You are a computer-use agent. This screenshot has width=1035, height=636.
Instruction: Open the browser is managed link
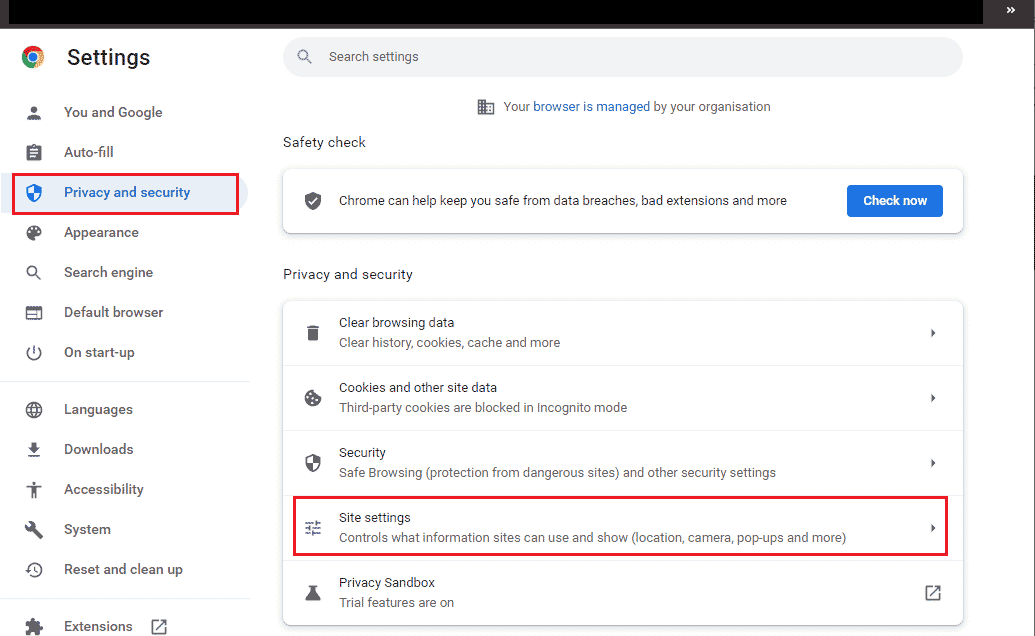[x=591, y=107]
